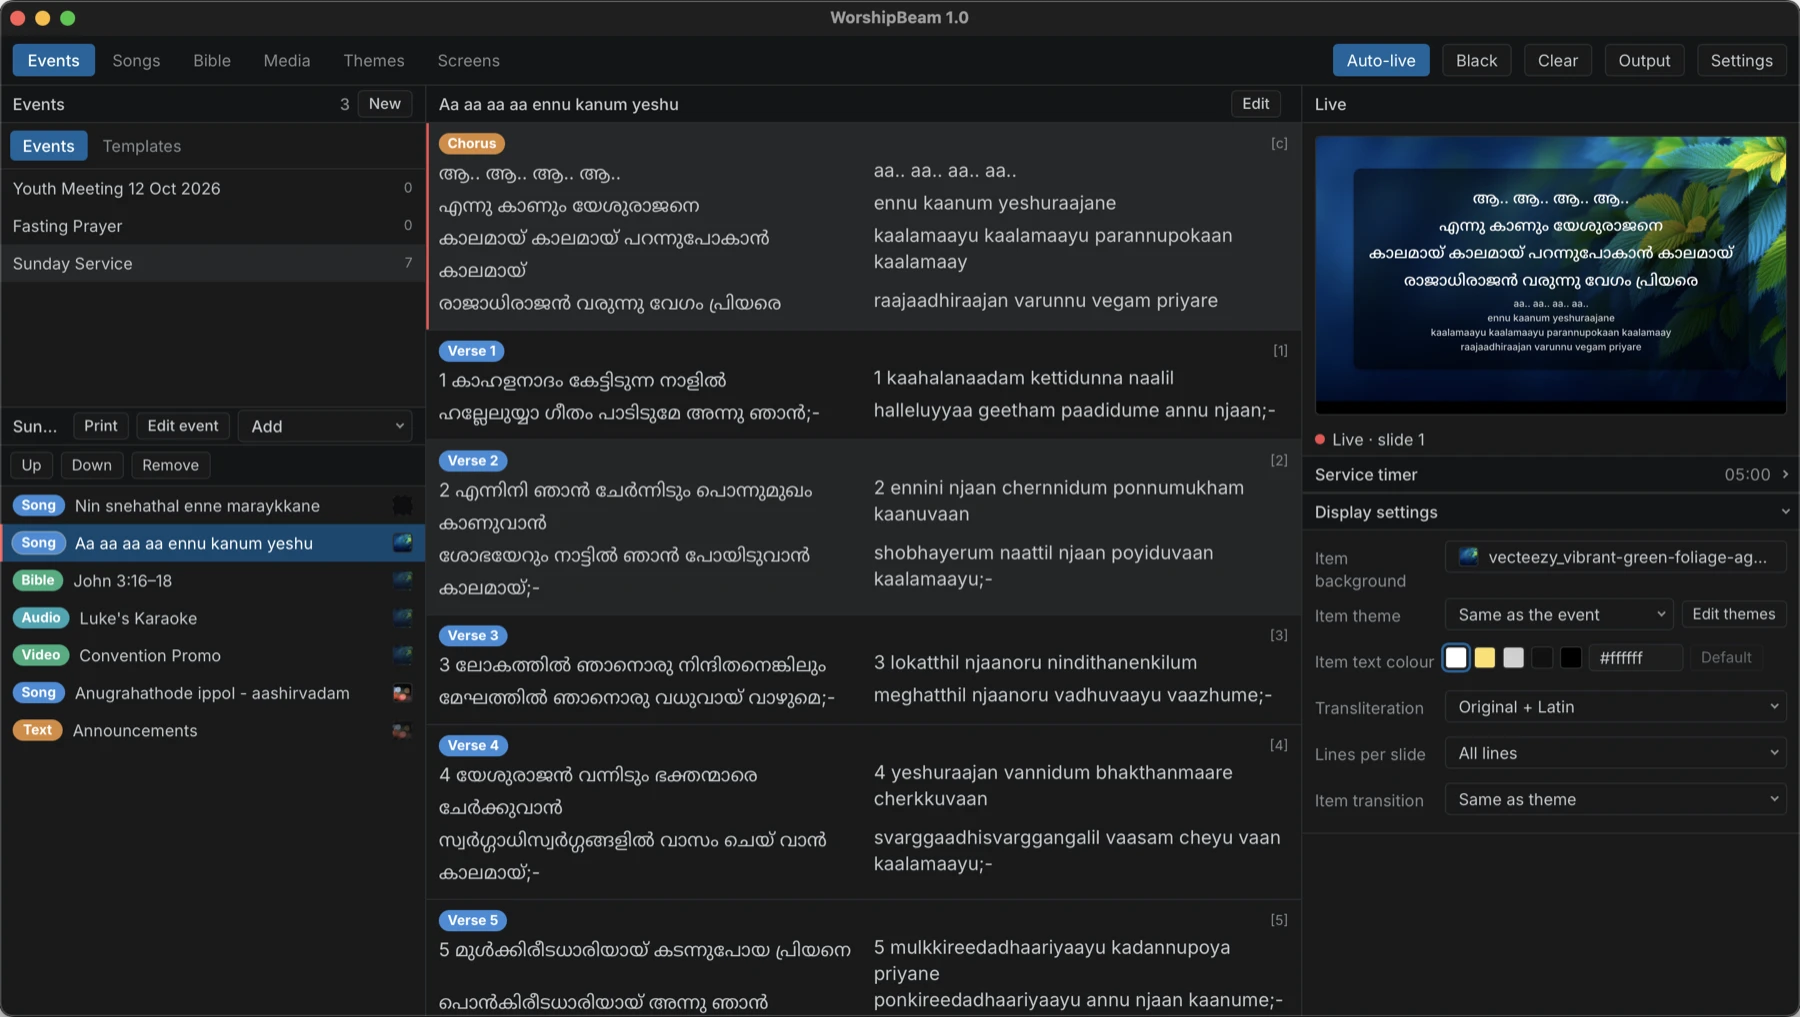Switch to the Bible tab
The image size is (1800, 1017).
tap(212, 60)
